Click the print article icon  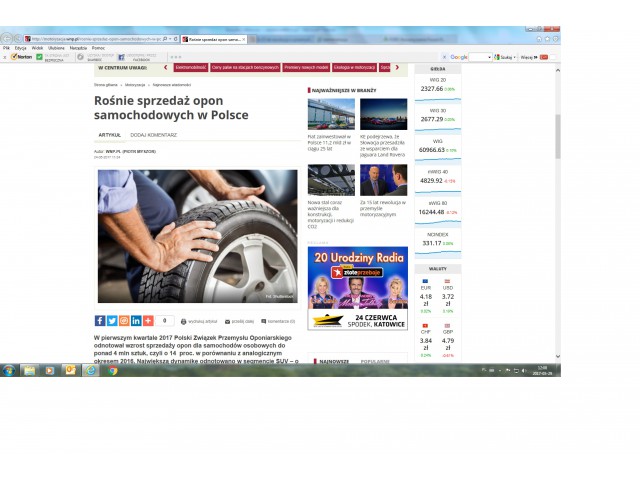pos(187,321)
